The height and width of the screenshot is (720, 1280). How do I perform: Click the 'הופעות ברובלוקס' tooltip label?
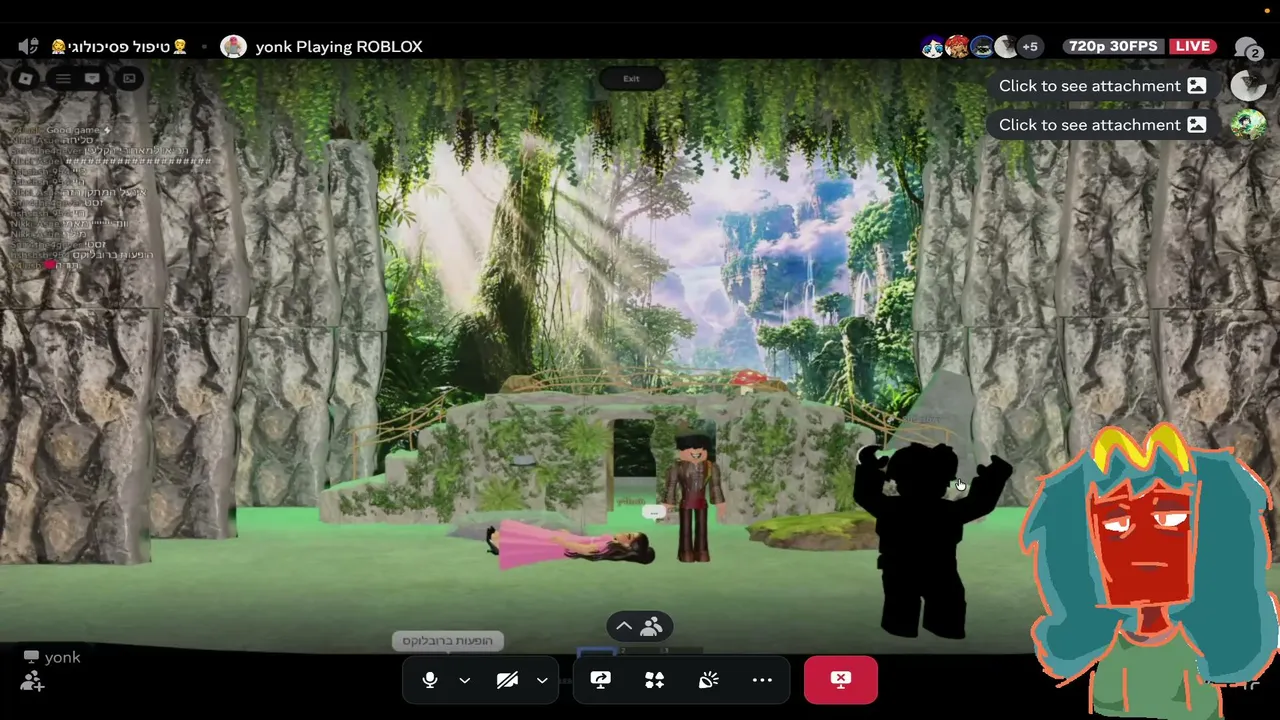(448, 640)
